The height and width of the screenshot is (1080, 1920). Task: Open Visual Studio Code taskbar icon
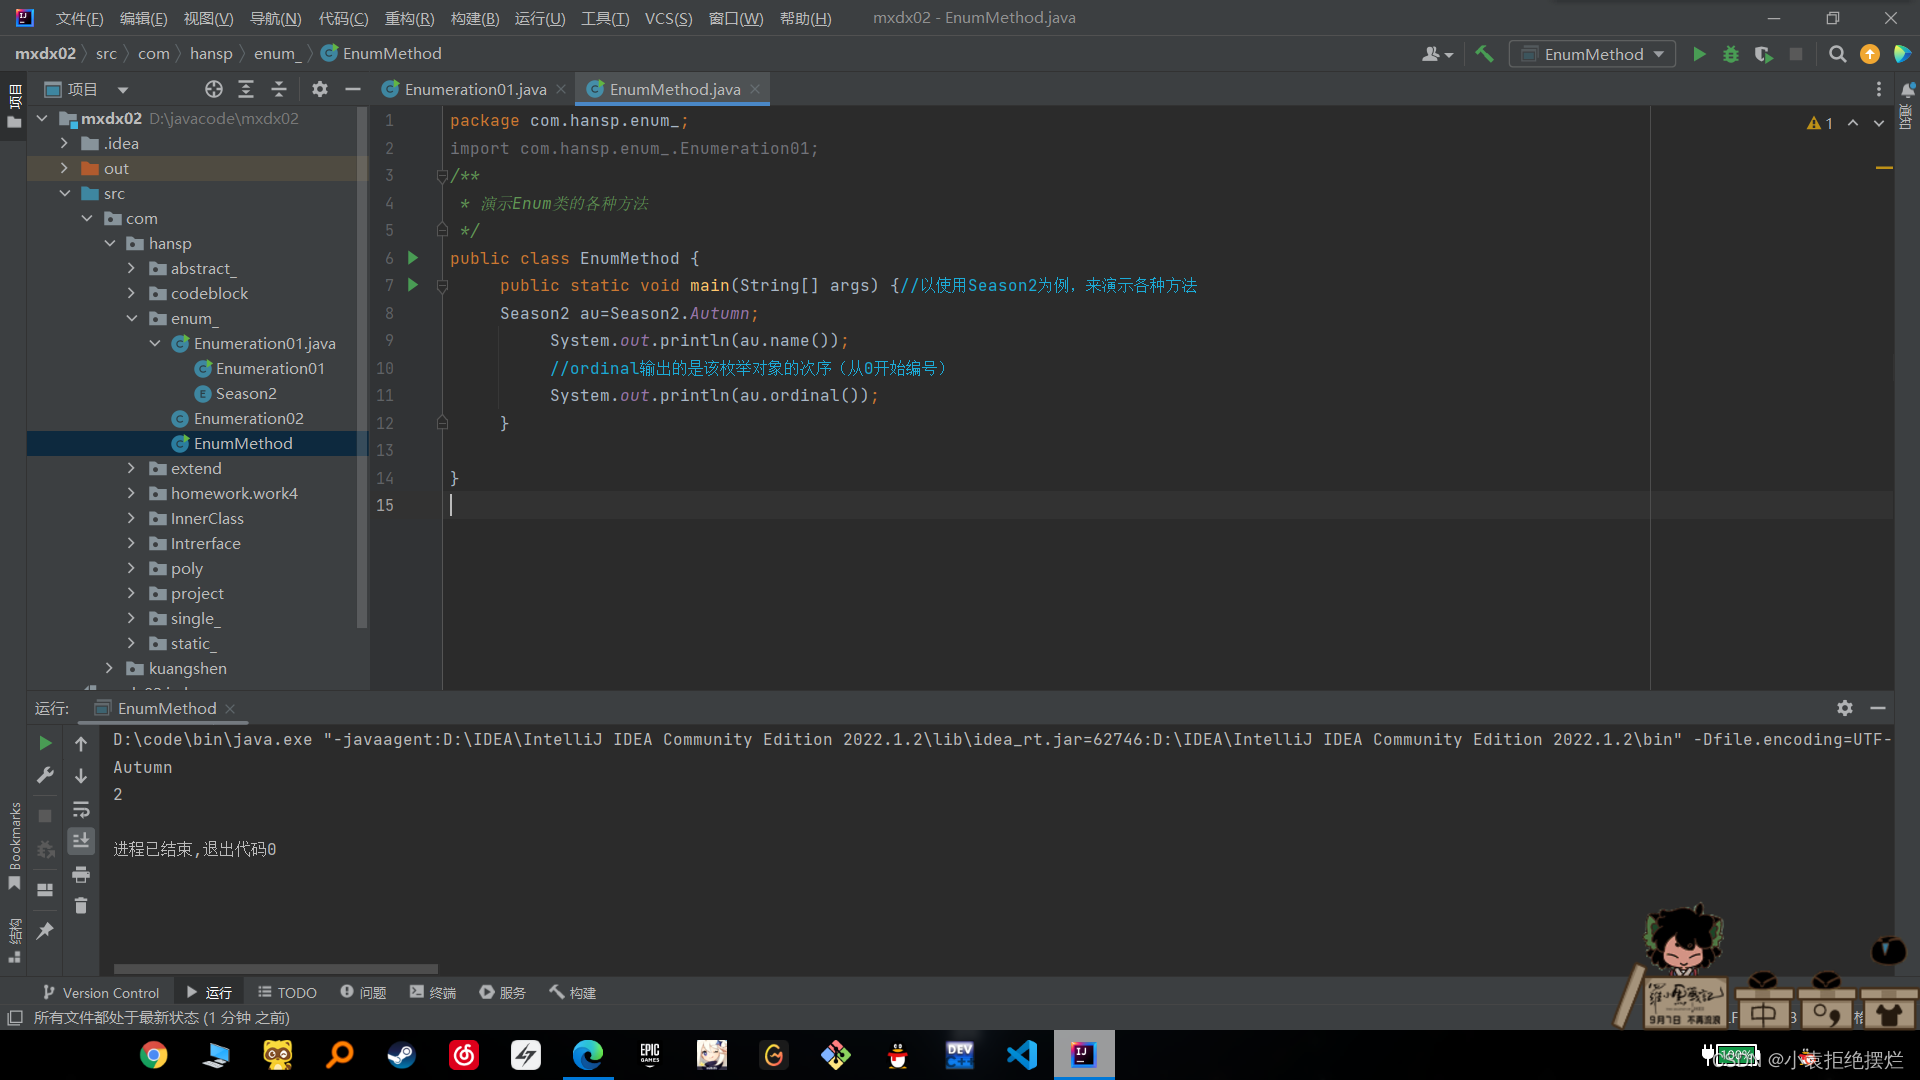(x=1022, y=1055)
